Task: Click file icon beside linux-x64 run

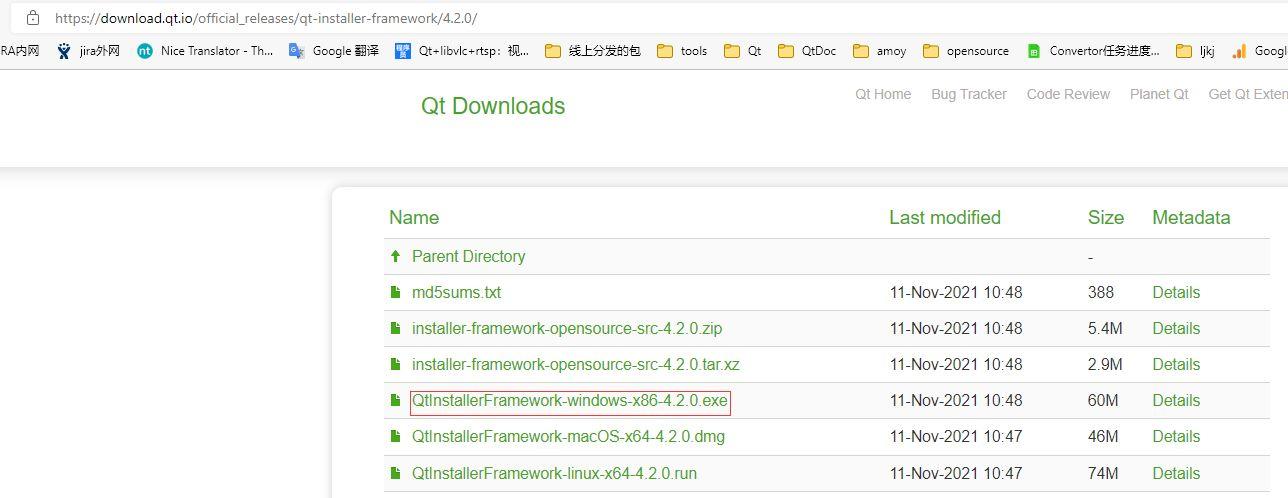Action: pos(396,473)
